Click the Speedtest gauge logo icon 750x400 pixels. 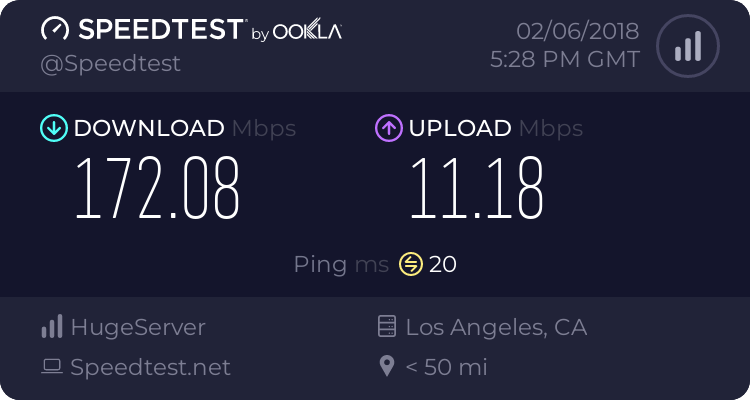coord(56,30)
